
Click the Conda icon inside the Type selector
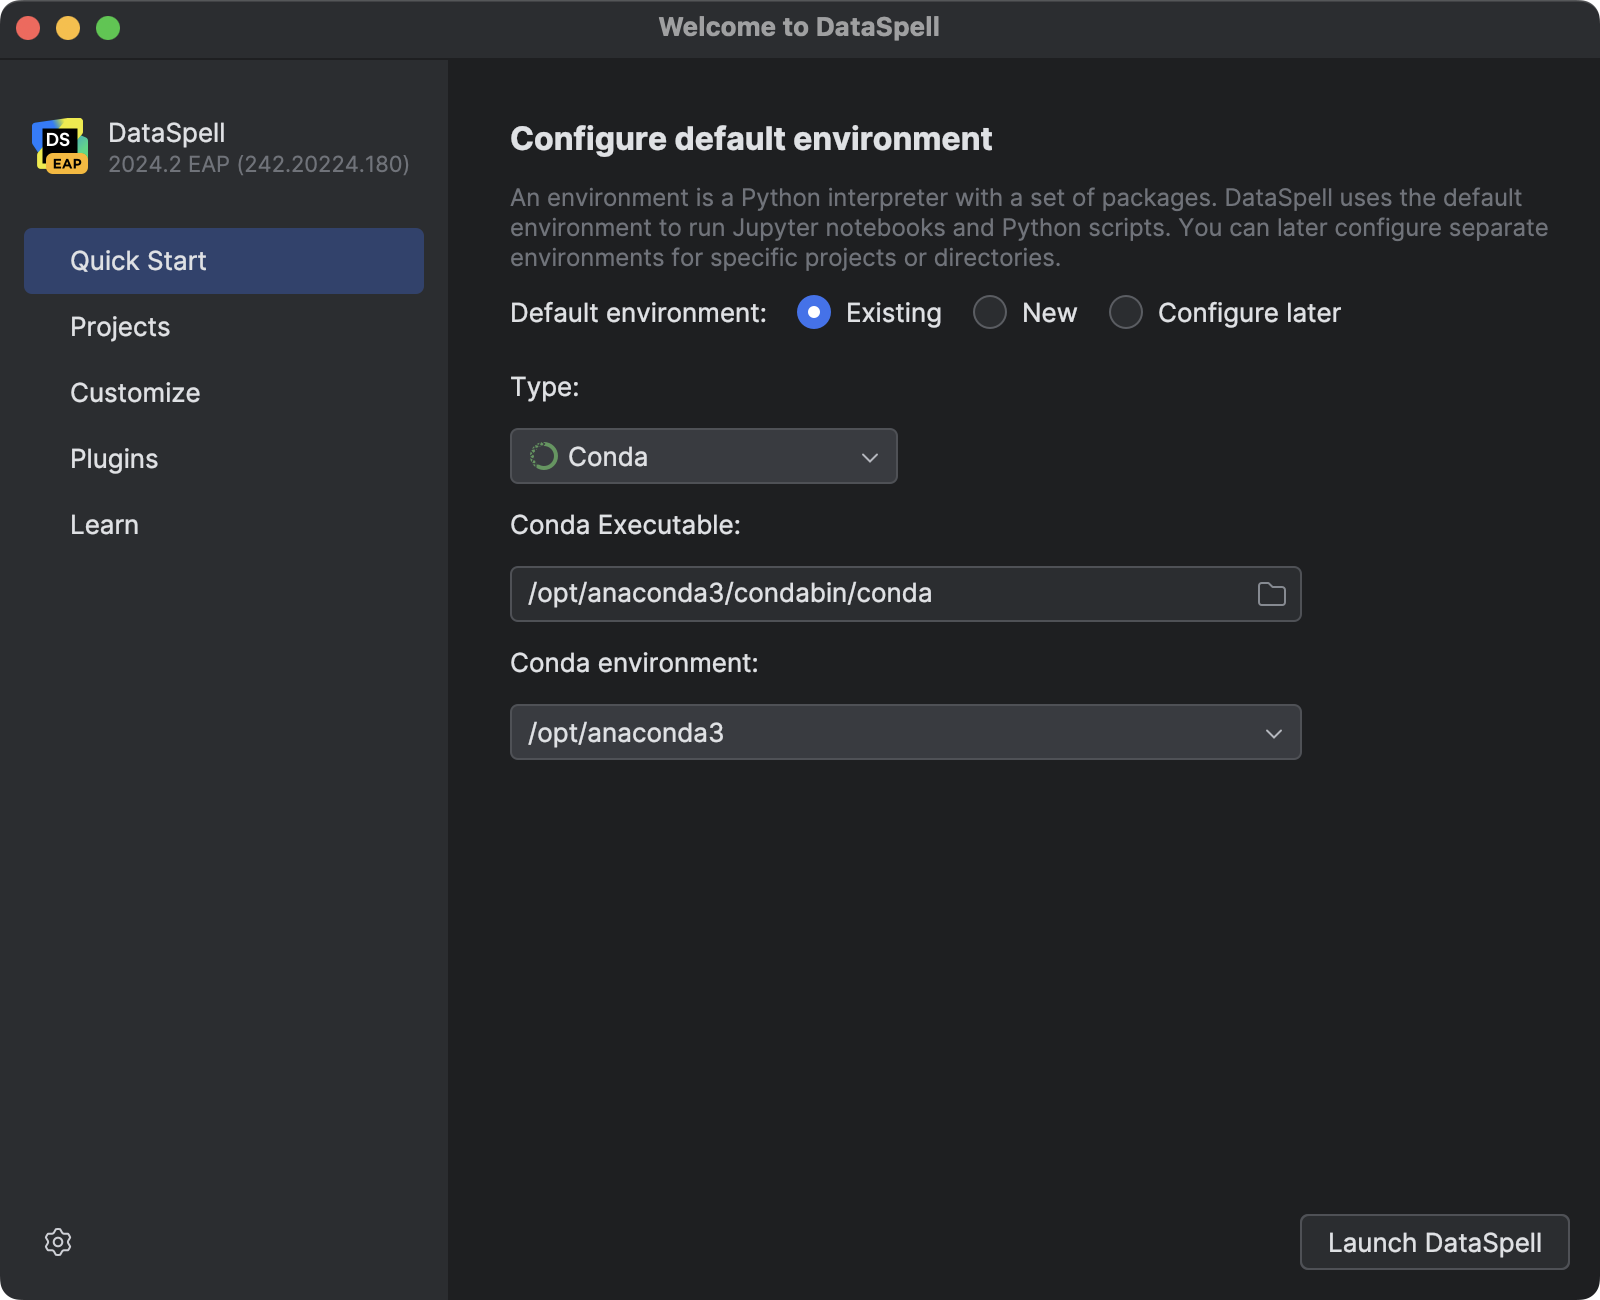point(542,456)
